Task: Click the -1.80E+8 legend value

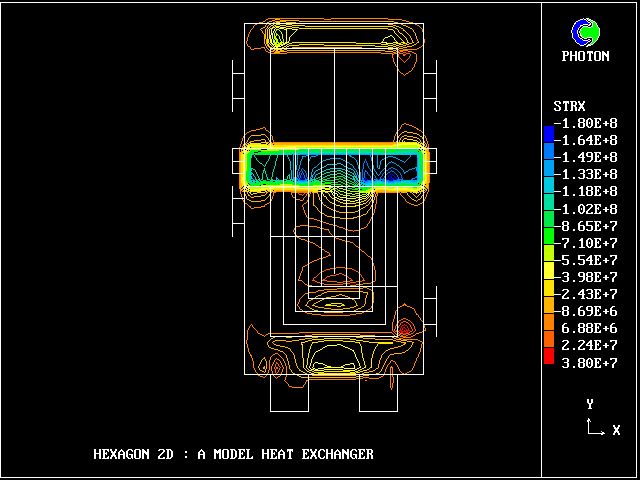Action: coord(588,123)
